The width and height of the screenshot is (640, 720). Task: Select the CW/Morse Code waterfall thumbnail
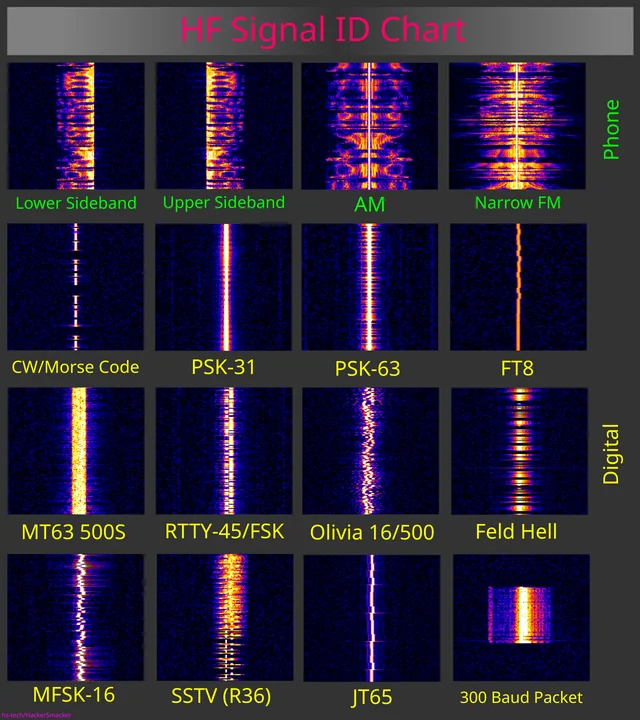coord(76,287)
